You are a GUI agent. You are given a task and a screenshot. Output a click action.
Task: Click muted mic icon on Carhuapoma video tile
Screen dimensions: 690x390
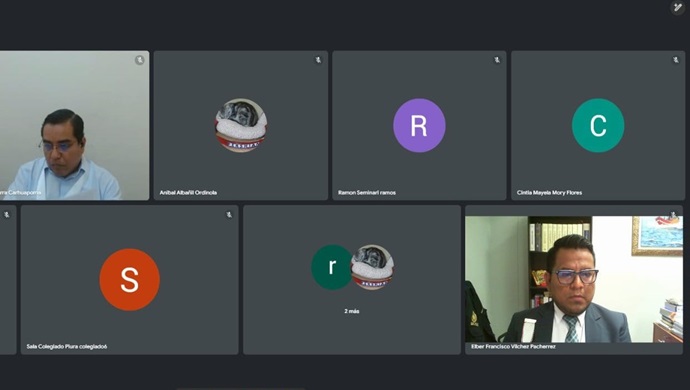pyautogui.click(x=139, y=60)
